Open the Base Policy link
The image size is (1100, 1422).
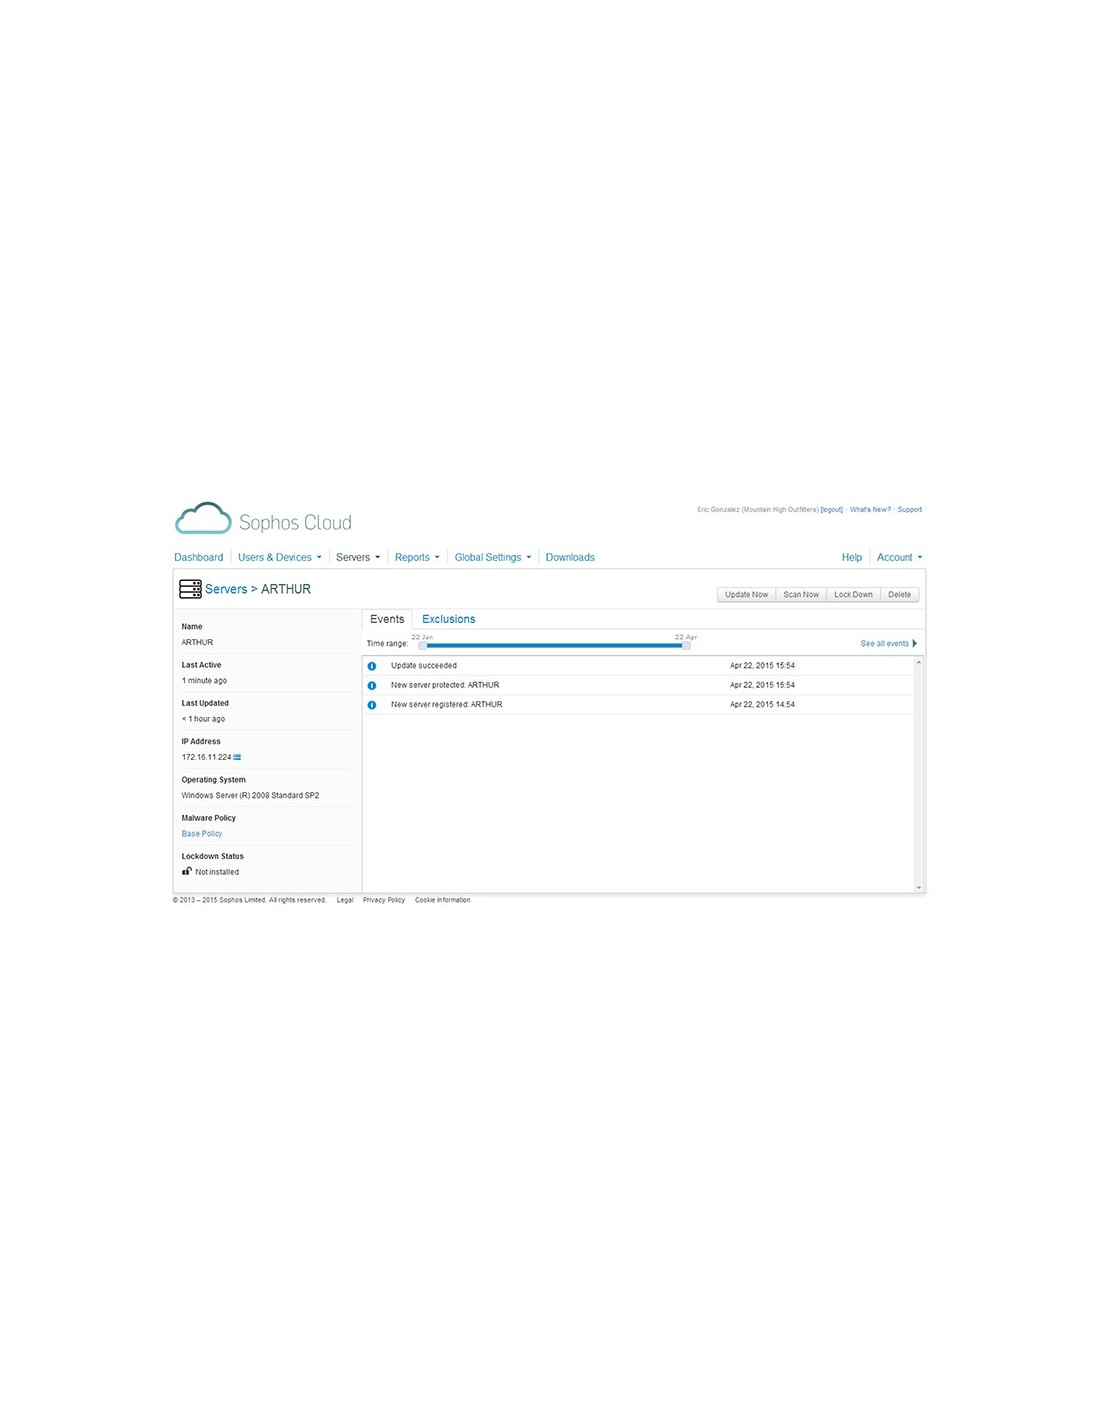pos(202,833)
